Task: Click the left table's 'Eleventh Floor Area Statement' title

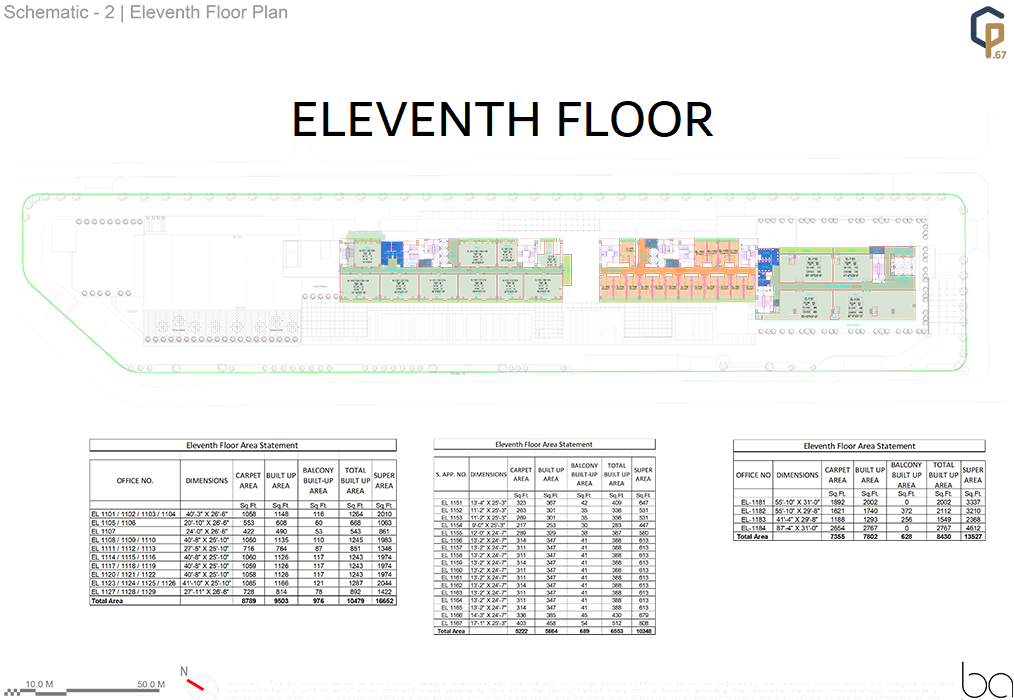Action: click(242, 446)
